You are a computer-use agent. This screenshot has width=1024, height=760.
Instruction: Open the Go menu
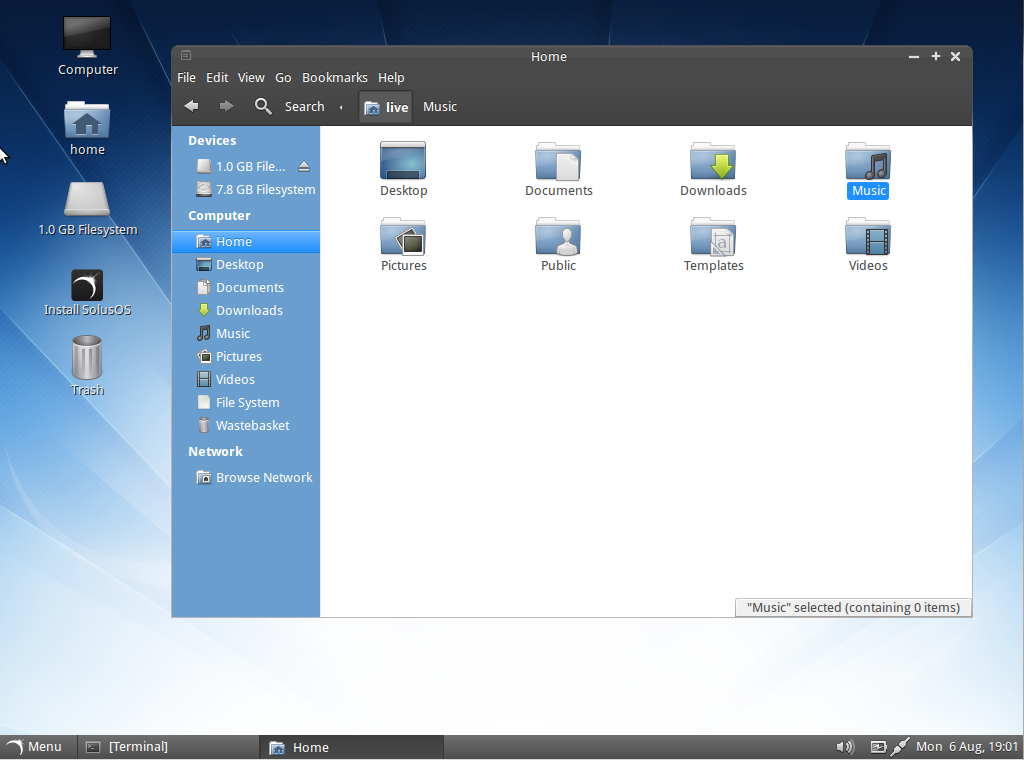[283, 77]
